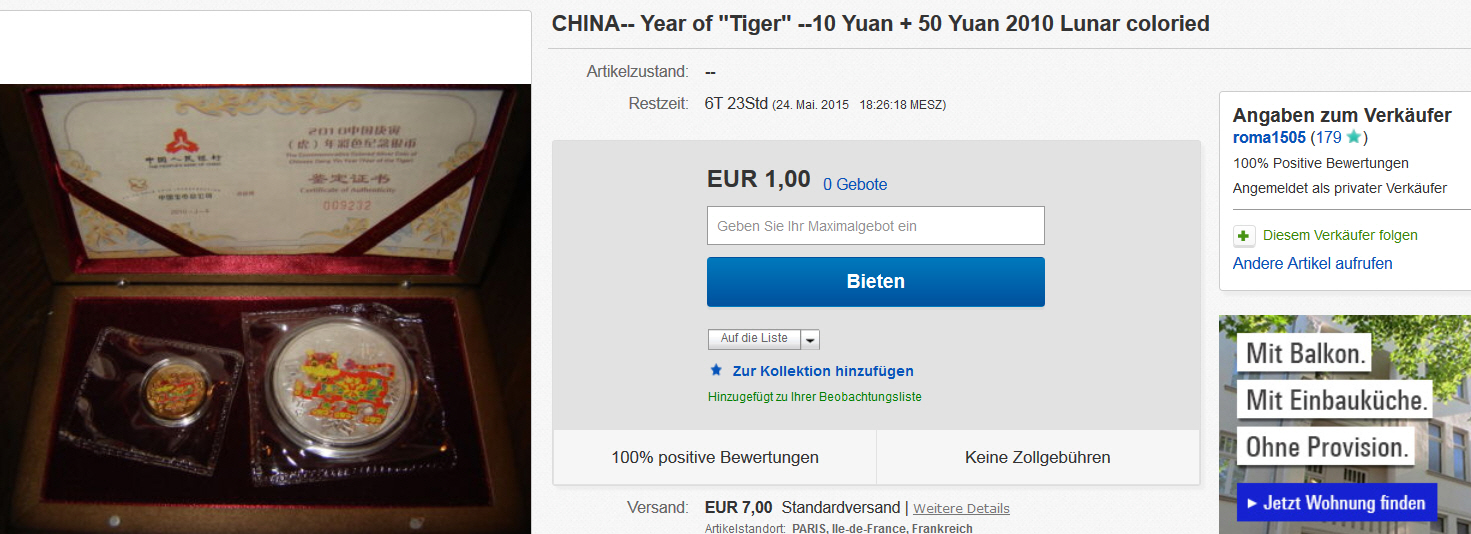Click seller feedback score 179

(x=1329, y=137)
